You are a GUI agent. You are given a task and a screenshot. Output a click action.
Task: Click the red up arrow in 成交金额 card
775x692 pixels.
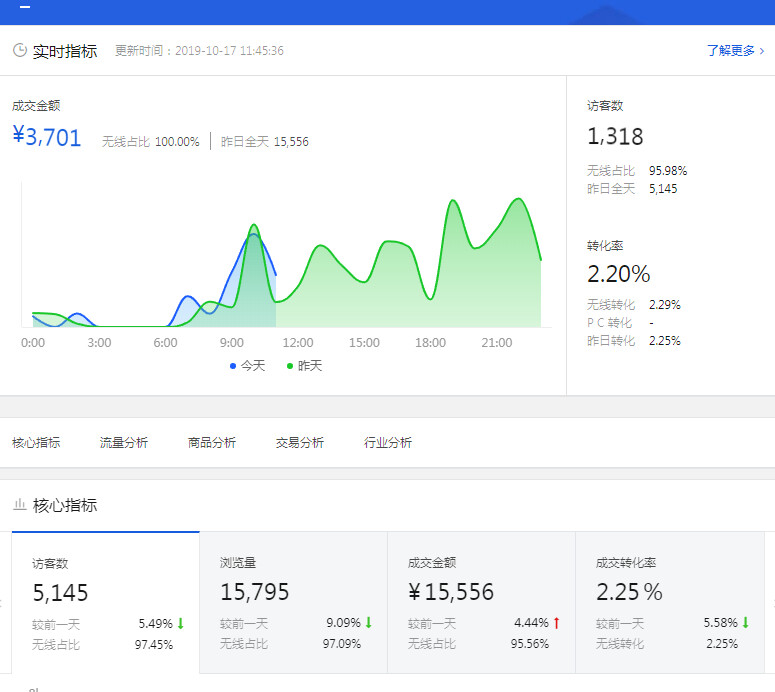pyautogui.click(x=556, y=623)
